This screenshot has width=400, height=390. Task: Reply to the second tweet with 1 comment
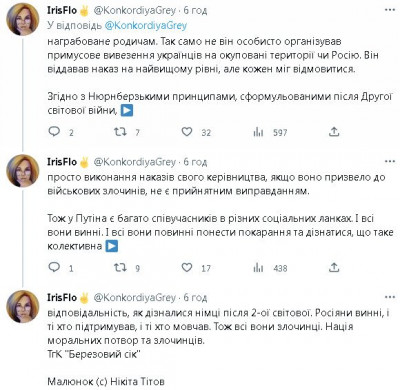[x=54, y=267]
